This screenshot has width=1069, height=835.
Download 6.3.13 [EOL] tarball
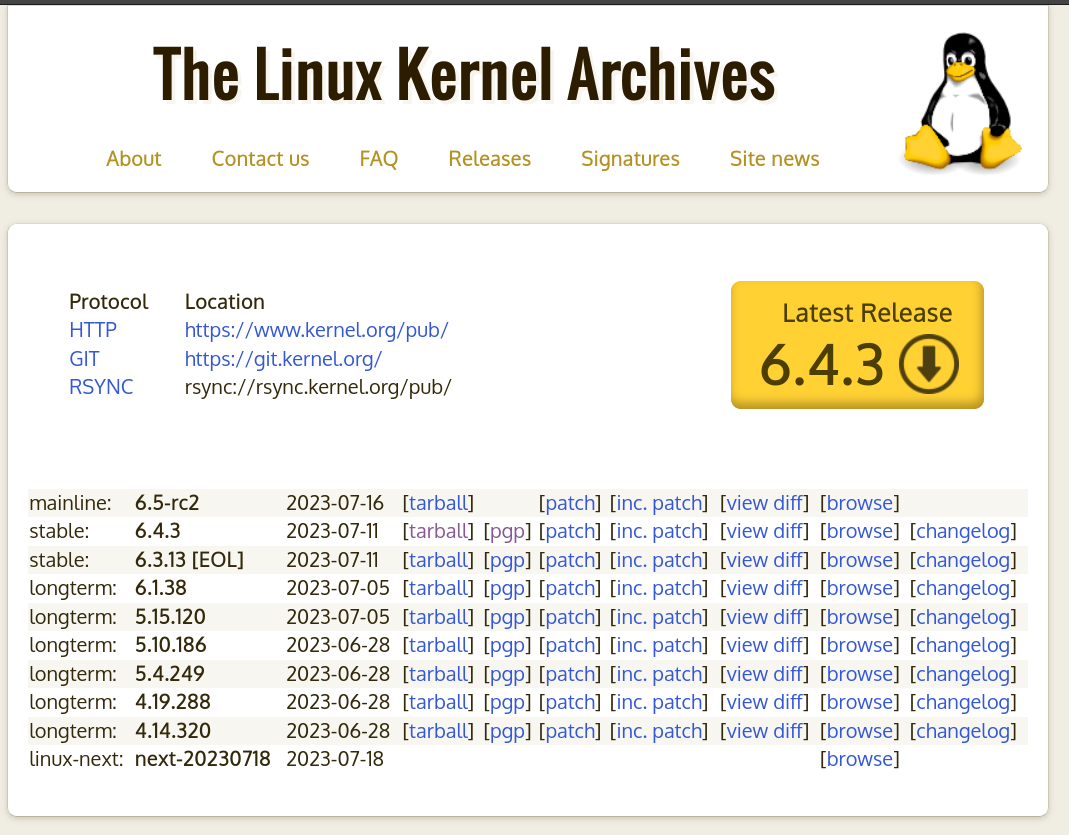pos(438,560)
